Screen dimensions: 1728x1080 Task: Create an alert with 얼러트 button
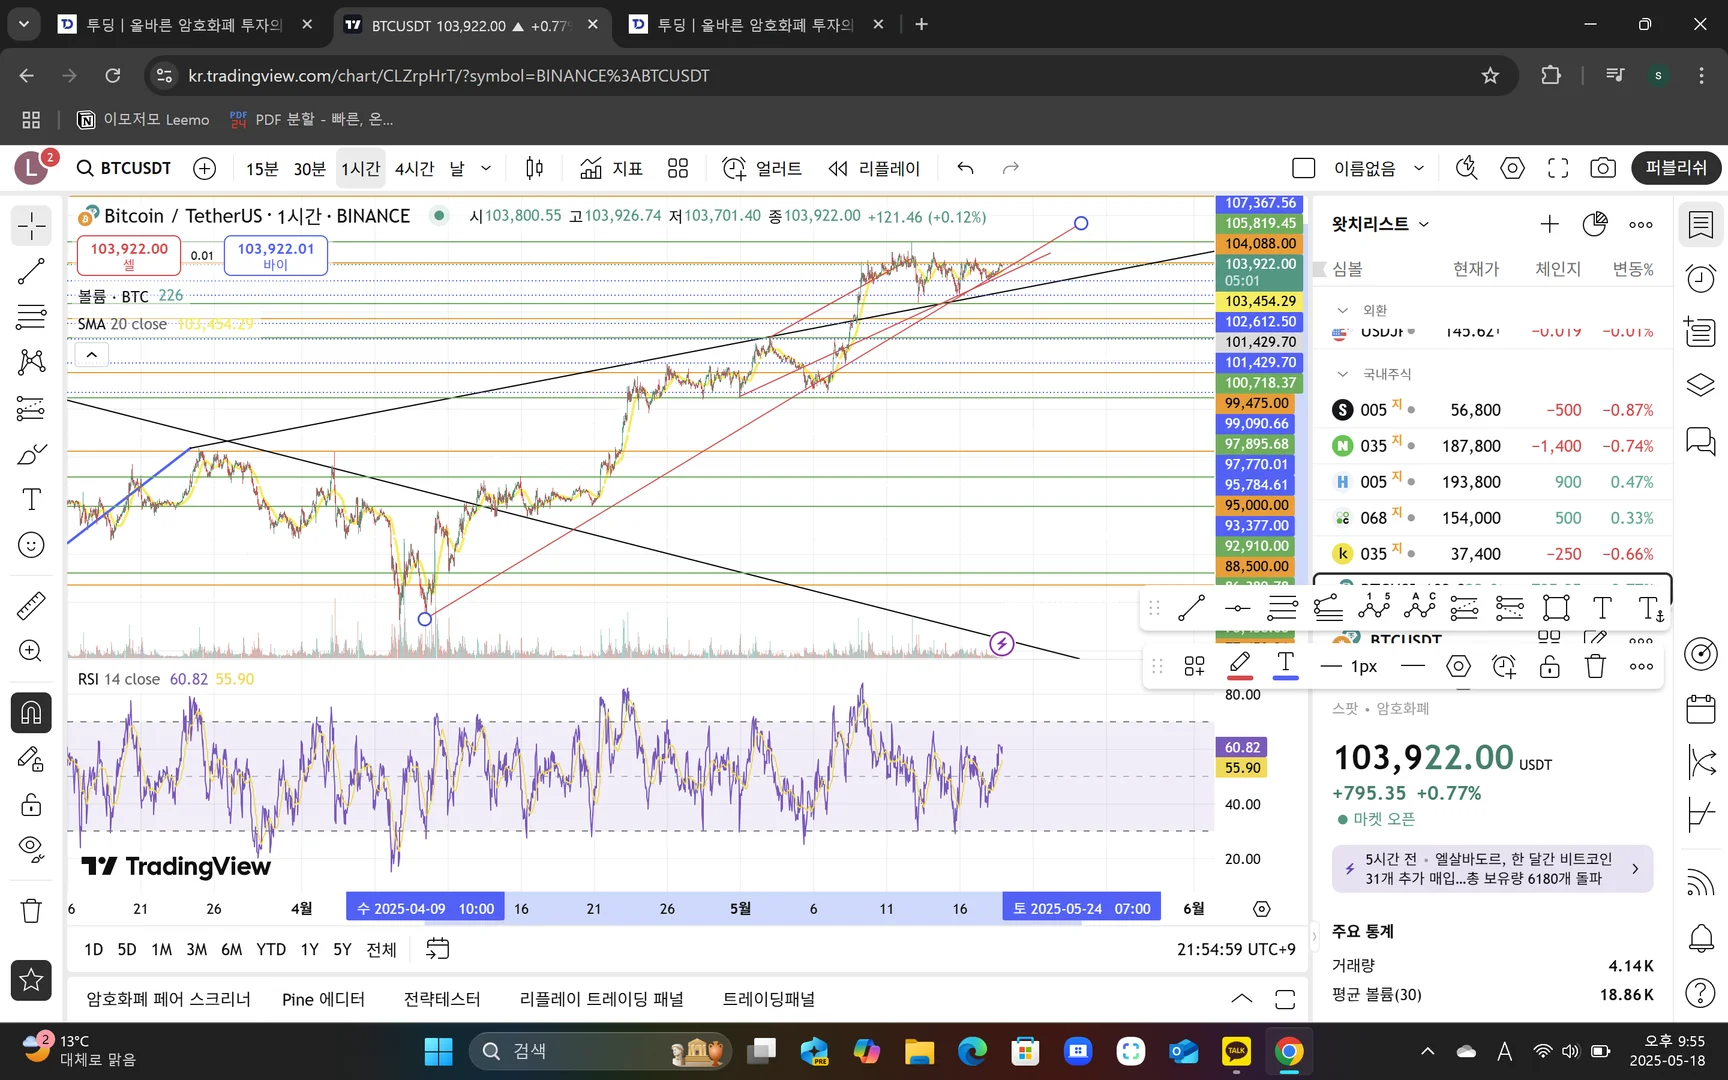(x=762, y=168)
